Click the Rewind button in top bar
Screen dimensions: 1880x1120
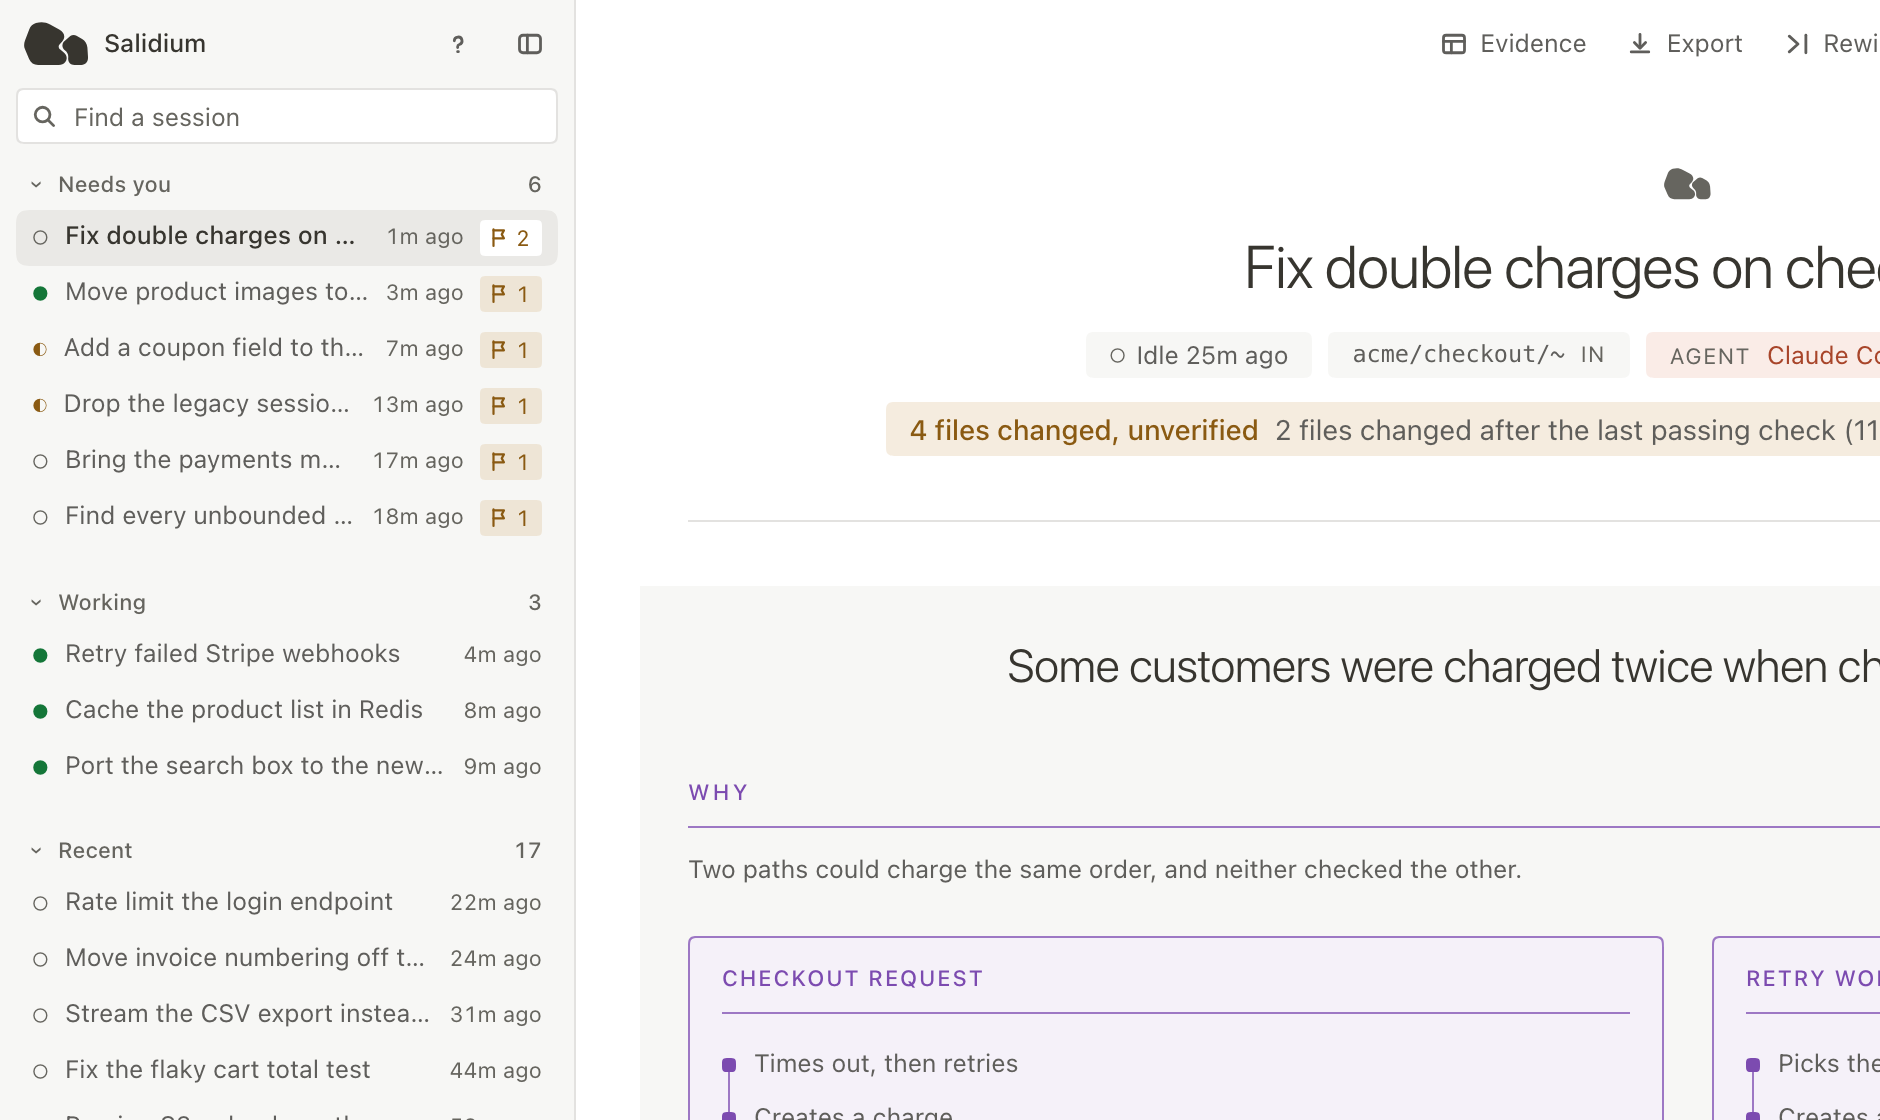(1832, 44)
